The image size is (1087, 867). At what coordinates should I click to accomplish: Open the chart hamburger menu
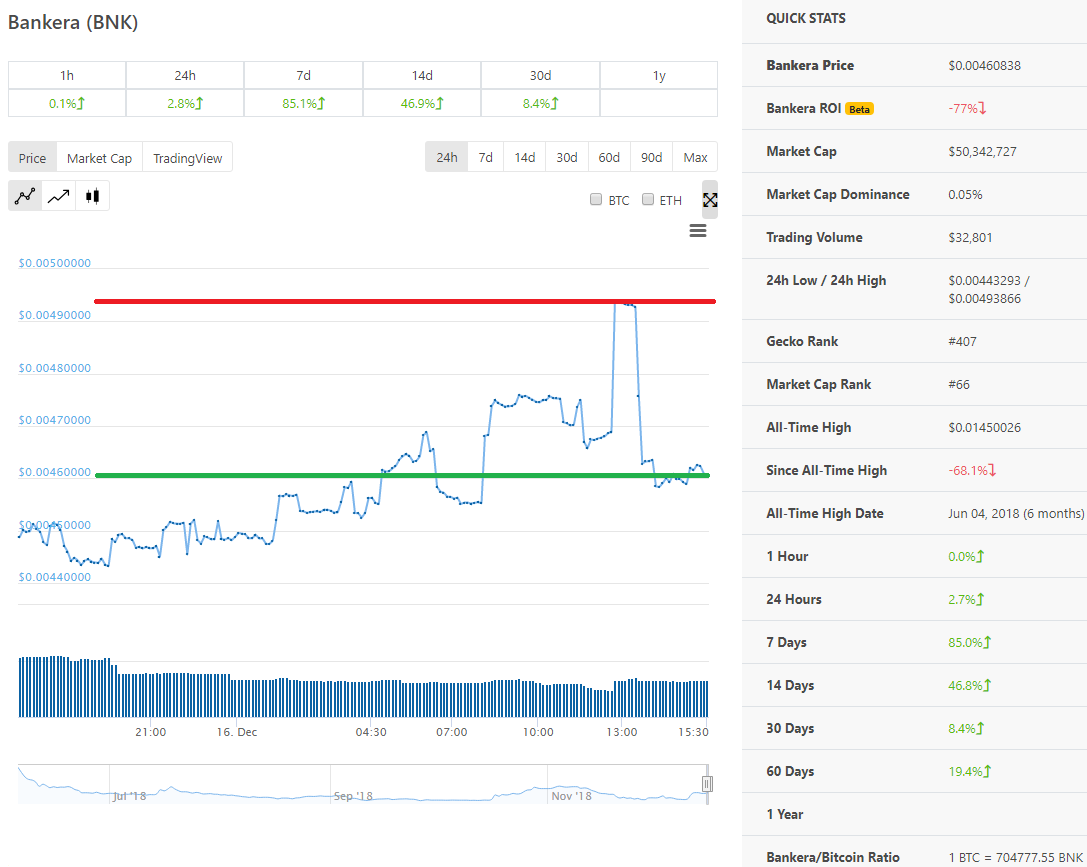[698, 231]
